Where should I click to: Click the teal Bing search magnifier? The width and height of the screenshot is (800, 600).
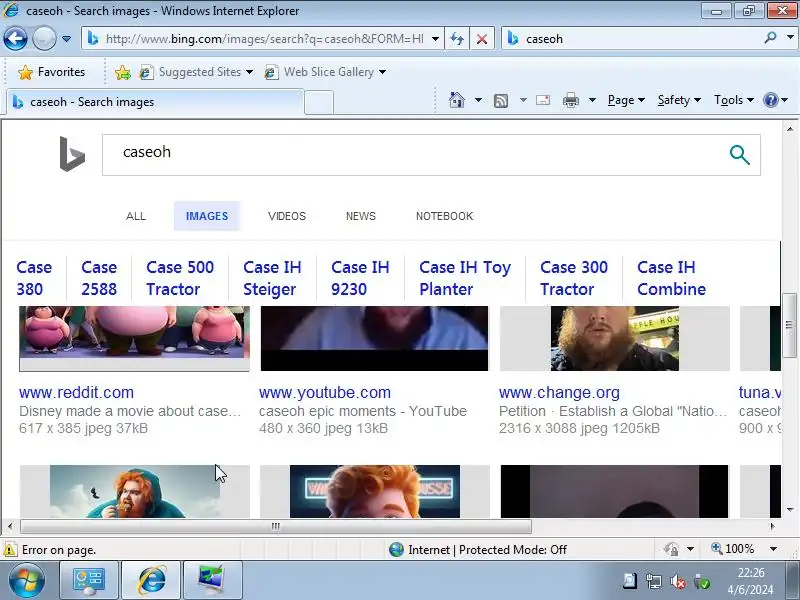click(x=739, y=155)
